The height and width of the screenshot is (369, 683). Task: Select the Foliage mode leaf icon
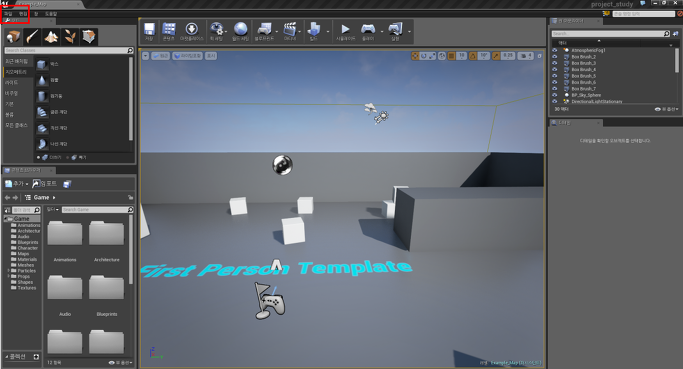[70, 37]
